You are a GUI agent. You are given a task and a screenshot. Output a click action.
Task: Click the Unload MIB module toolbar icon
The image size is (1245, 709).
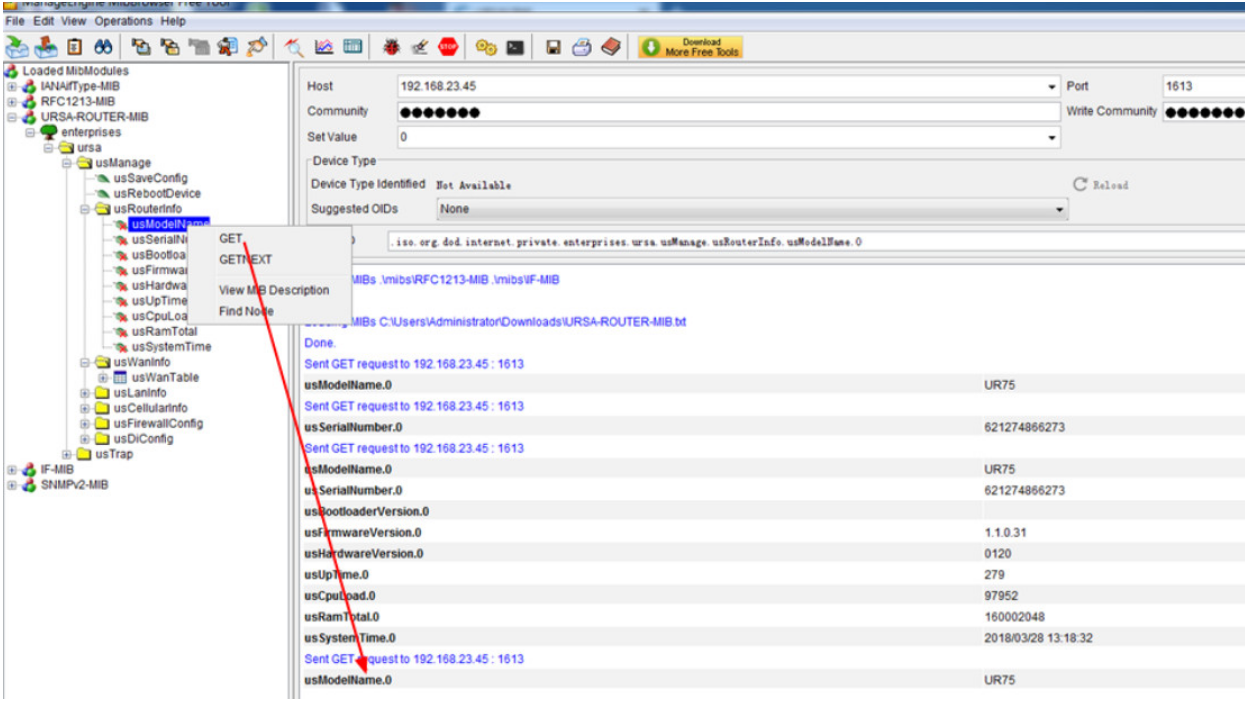(46, 47)
